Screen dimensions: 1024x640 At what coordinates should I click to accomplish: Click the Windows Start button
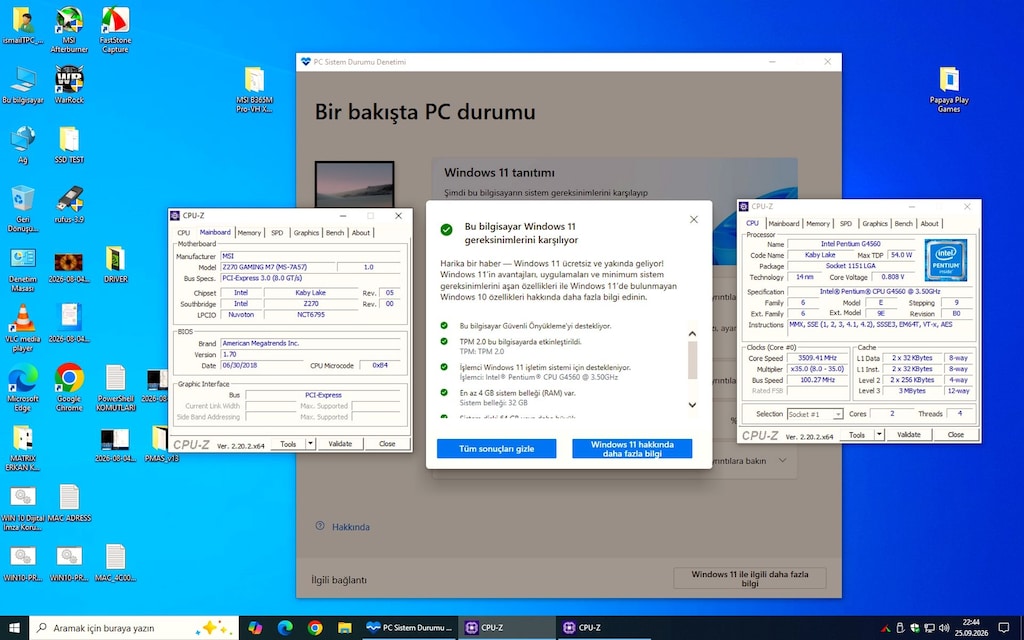(14, 628)
